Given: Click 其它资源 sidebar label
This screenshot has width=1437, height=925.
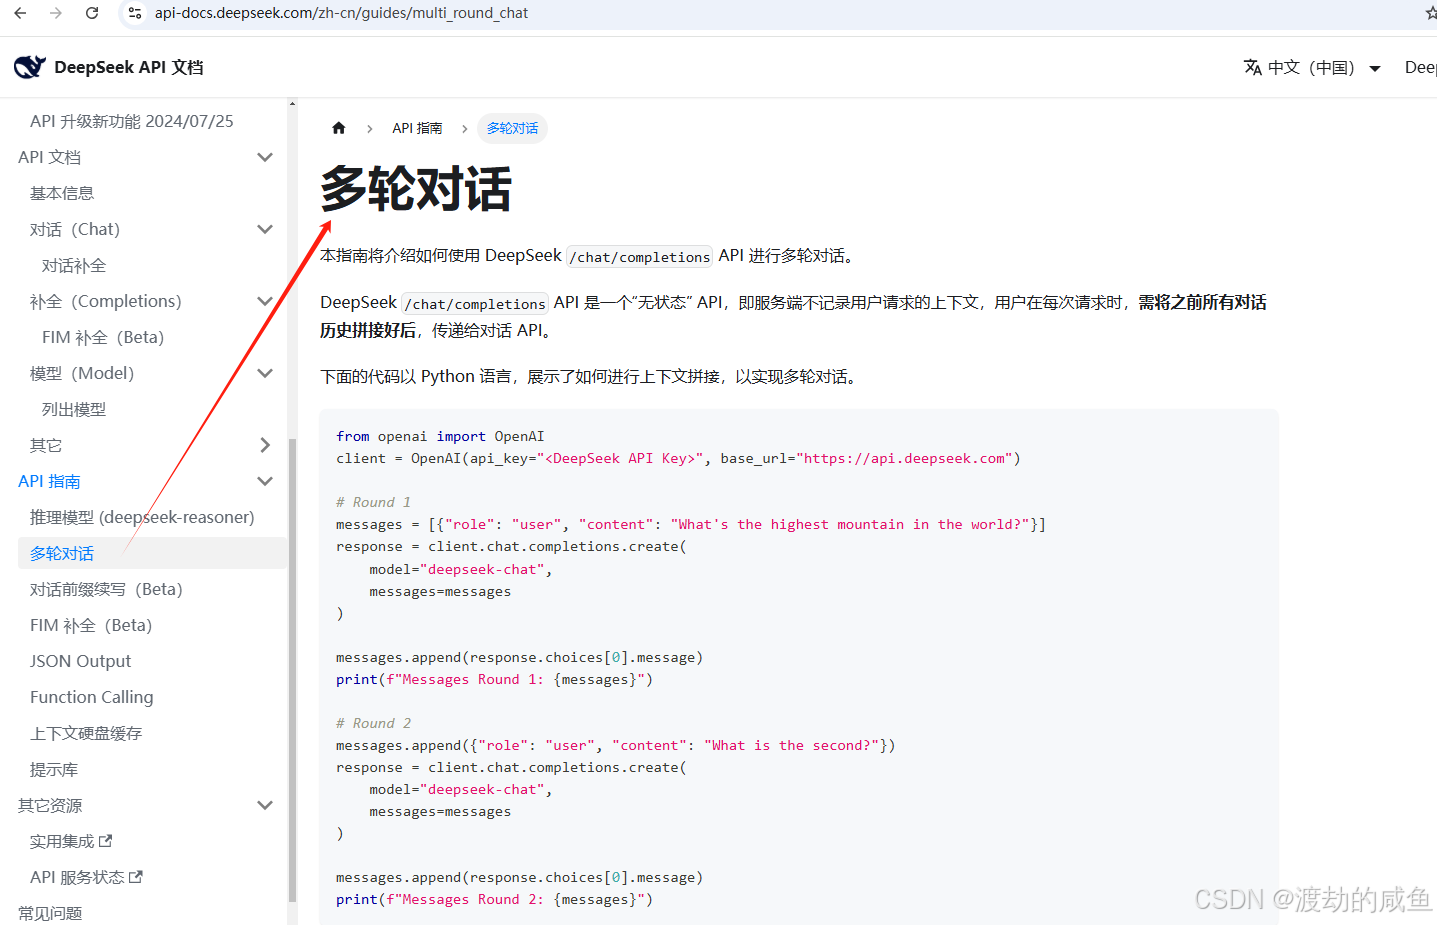Looking at the screenshot, I should point(50,805).
